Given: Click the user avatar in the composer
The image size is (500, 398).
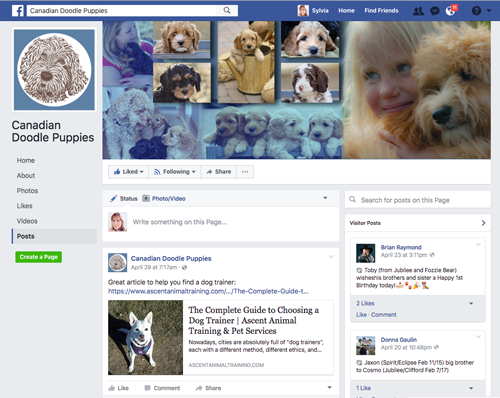Looking at the screenshot, I should (117, 222).
